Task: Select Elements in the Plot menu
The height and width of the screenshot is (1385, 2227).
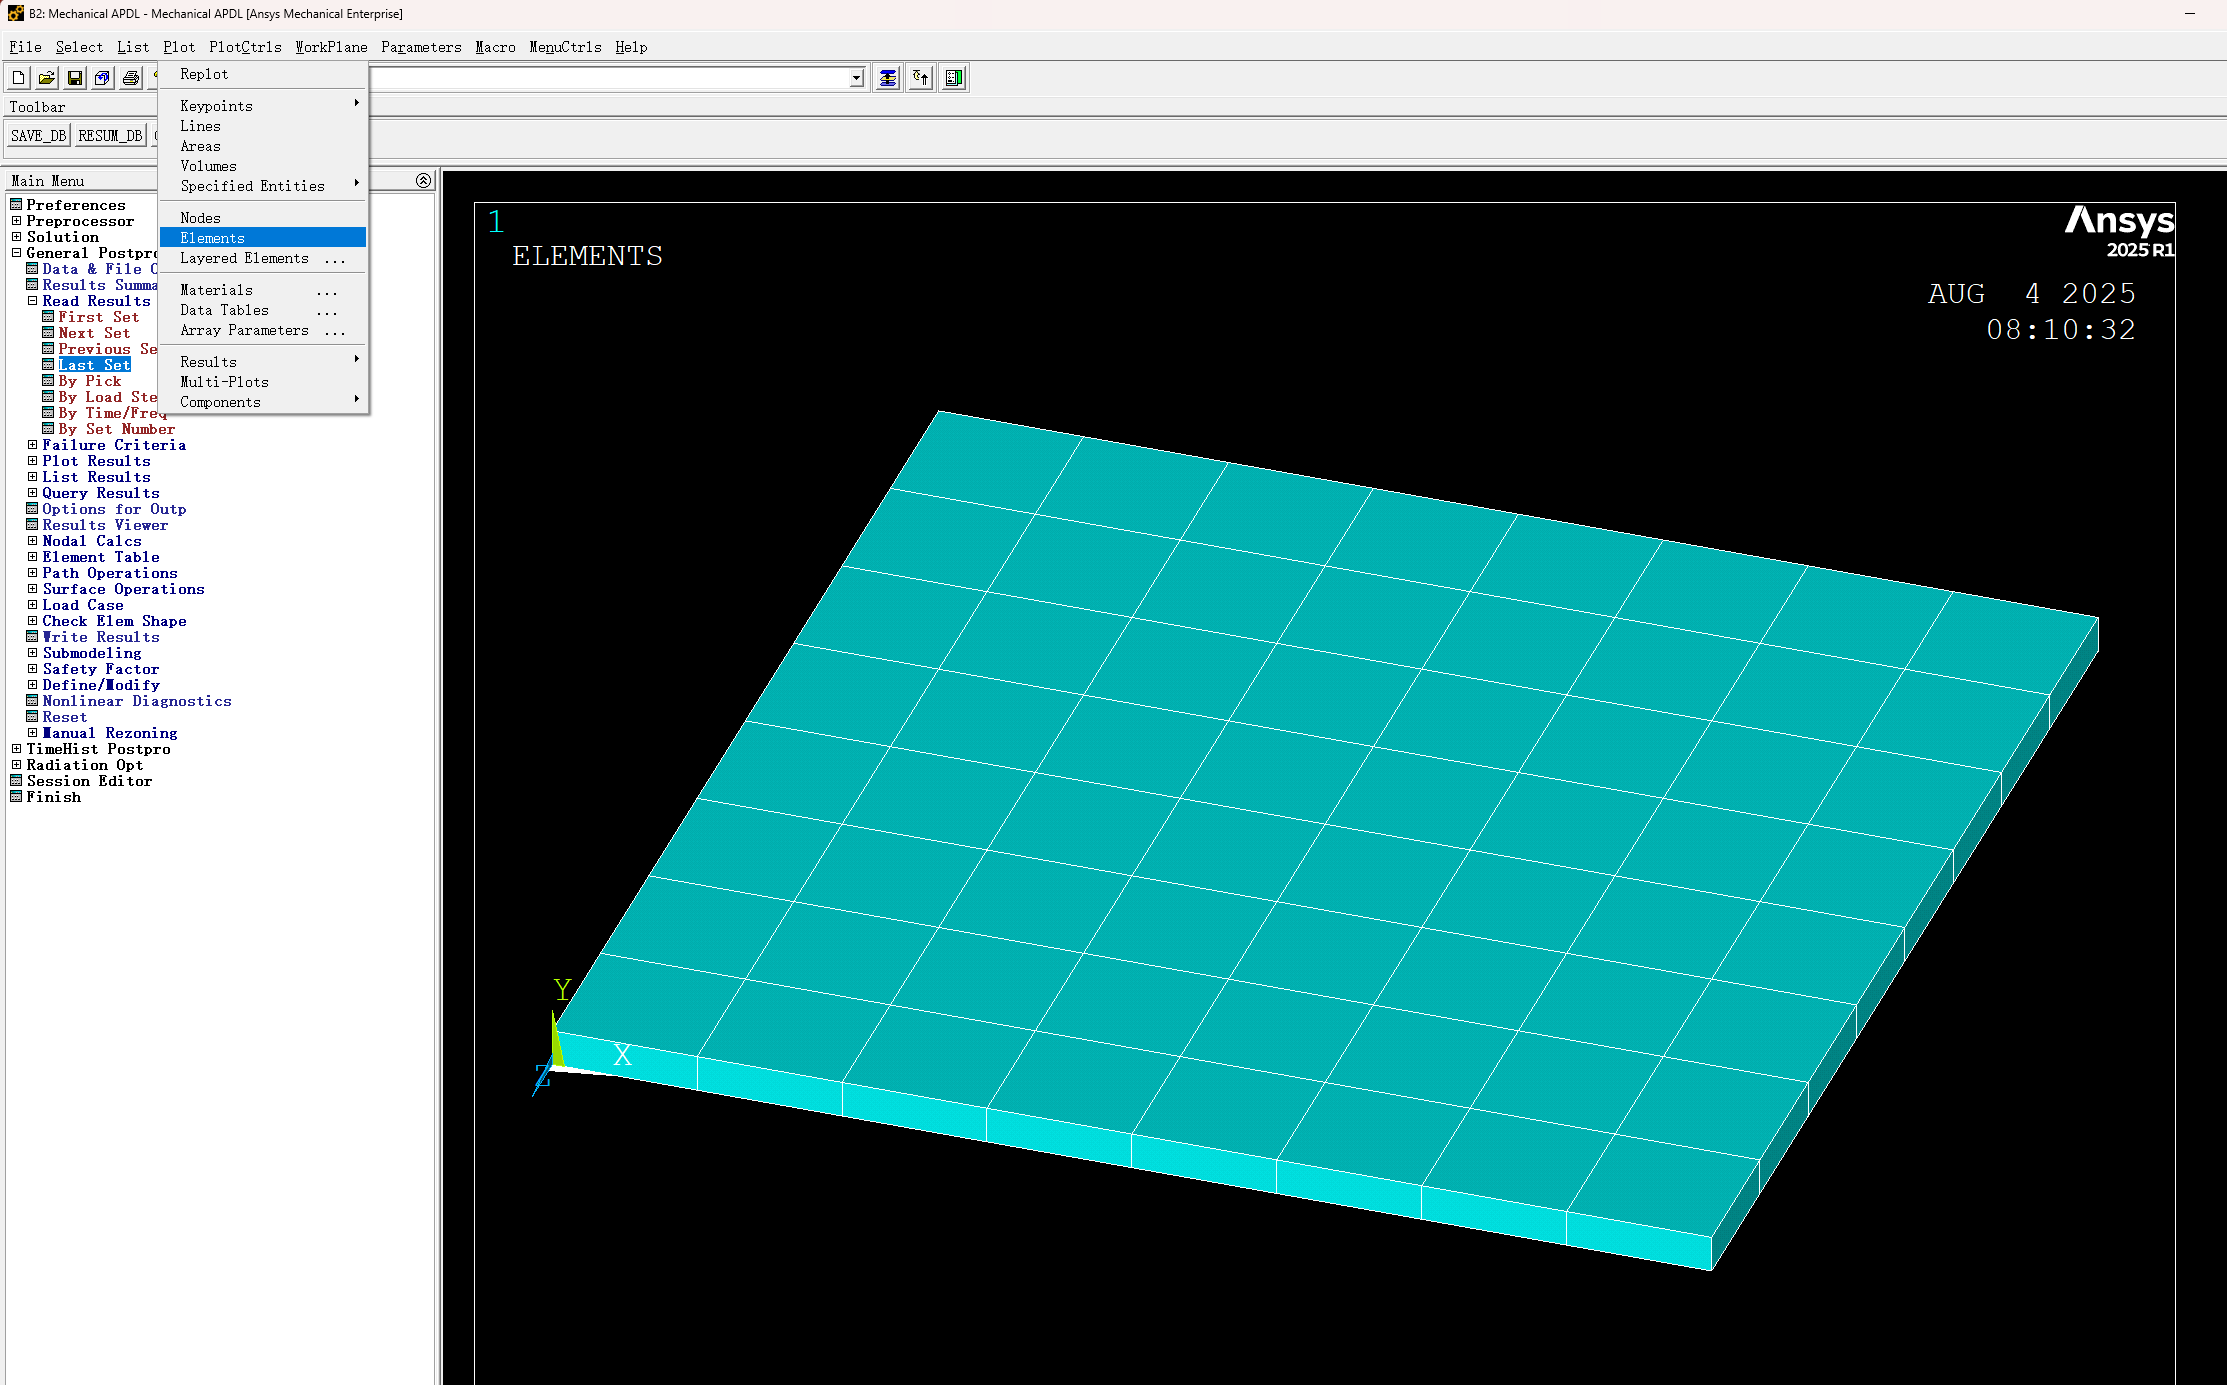Action: point(212,237)
